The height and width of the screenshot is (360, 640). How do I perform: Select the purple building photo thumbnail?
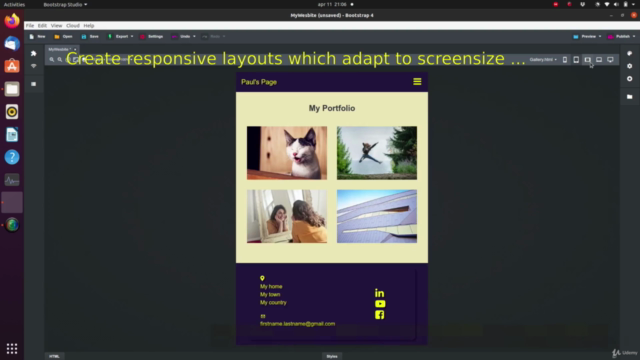pyautogui.click(x=377, y=216)
